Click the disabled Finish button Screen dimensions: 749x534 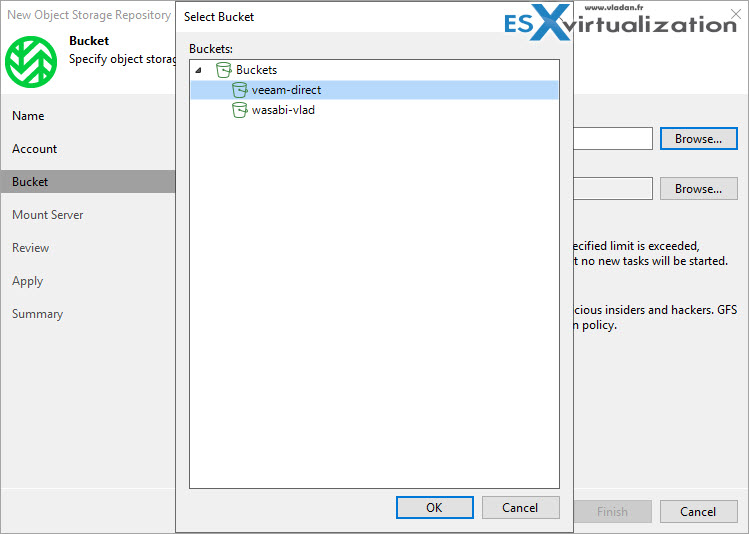click(613, 512)
